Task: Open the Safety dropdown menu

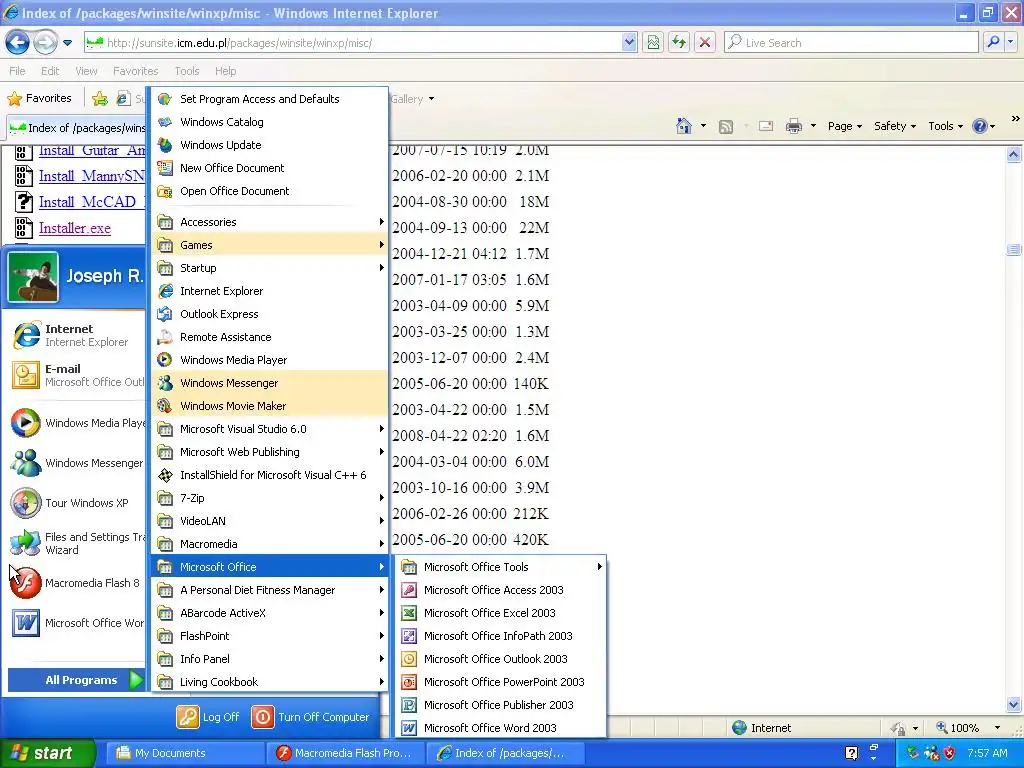Action: (895, 126)
